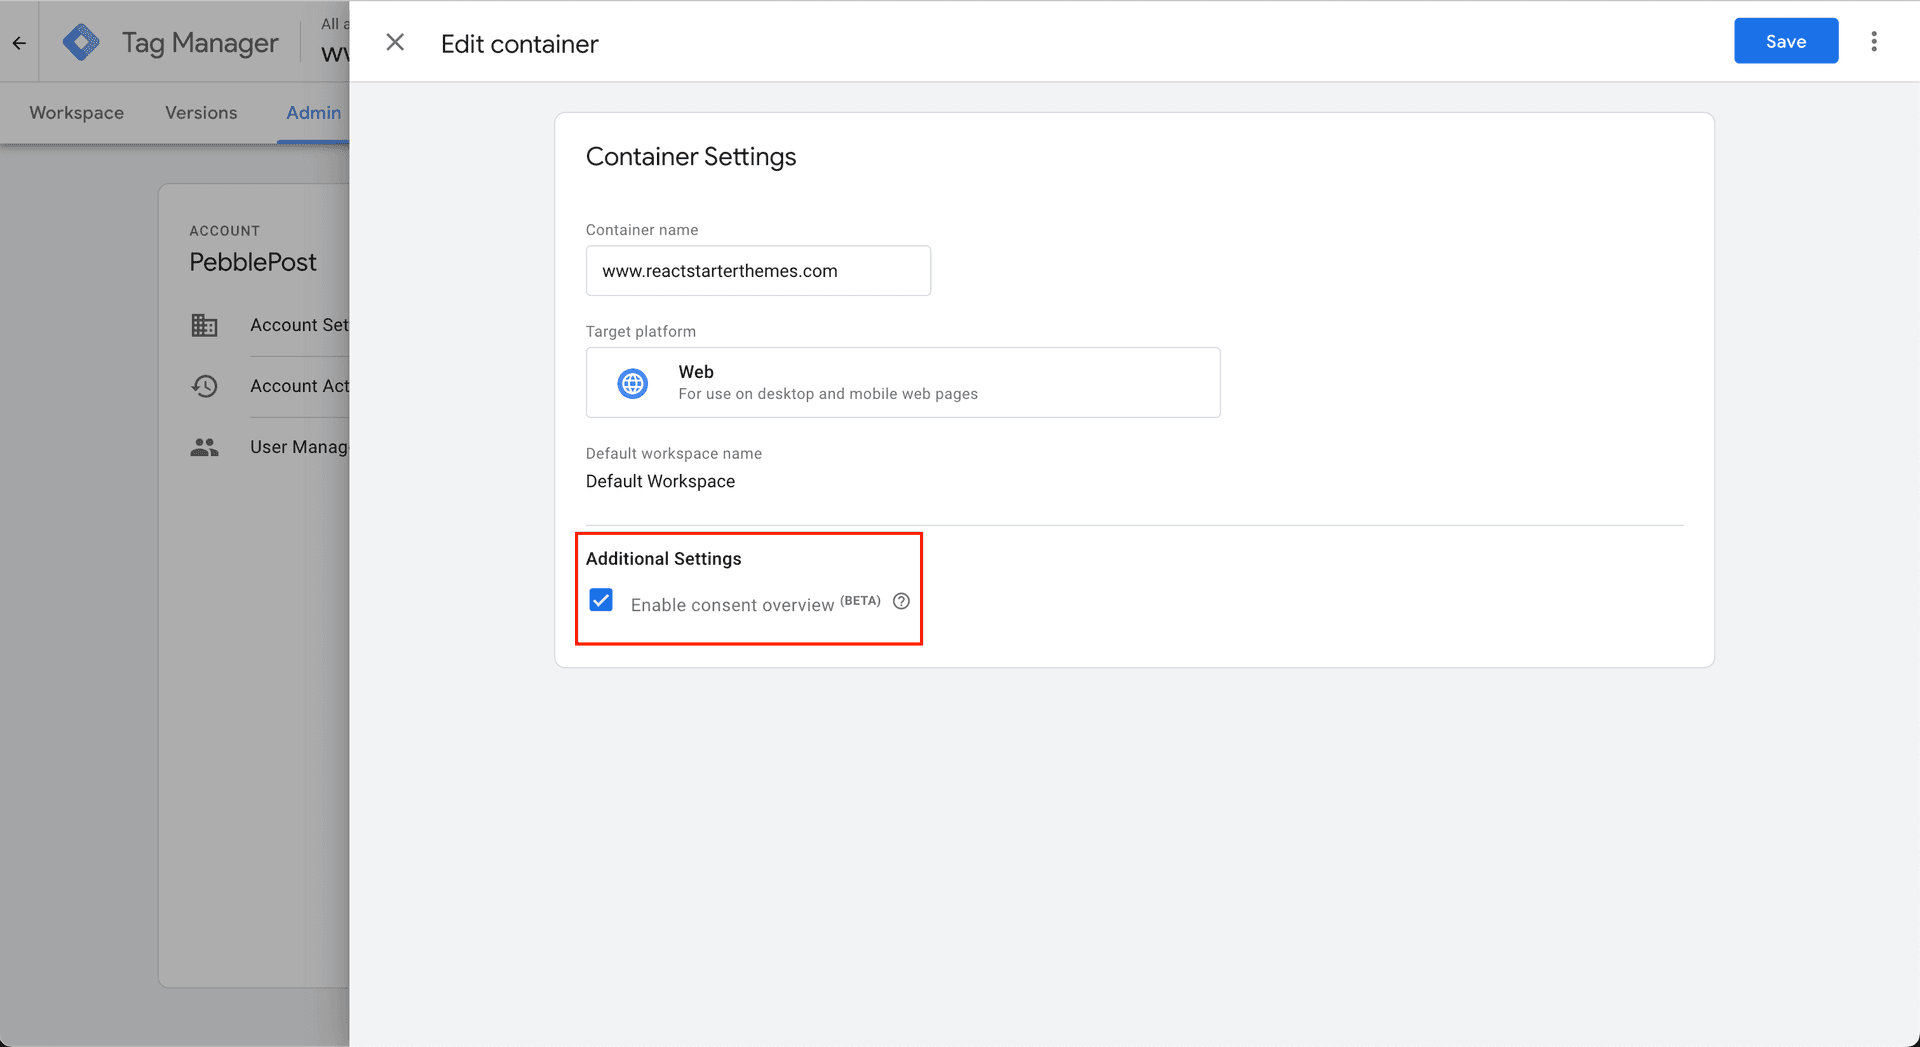Open the consent overview help icon
The height and width of the screenshot is (1047, 1920).
tap(901, 601)
